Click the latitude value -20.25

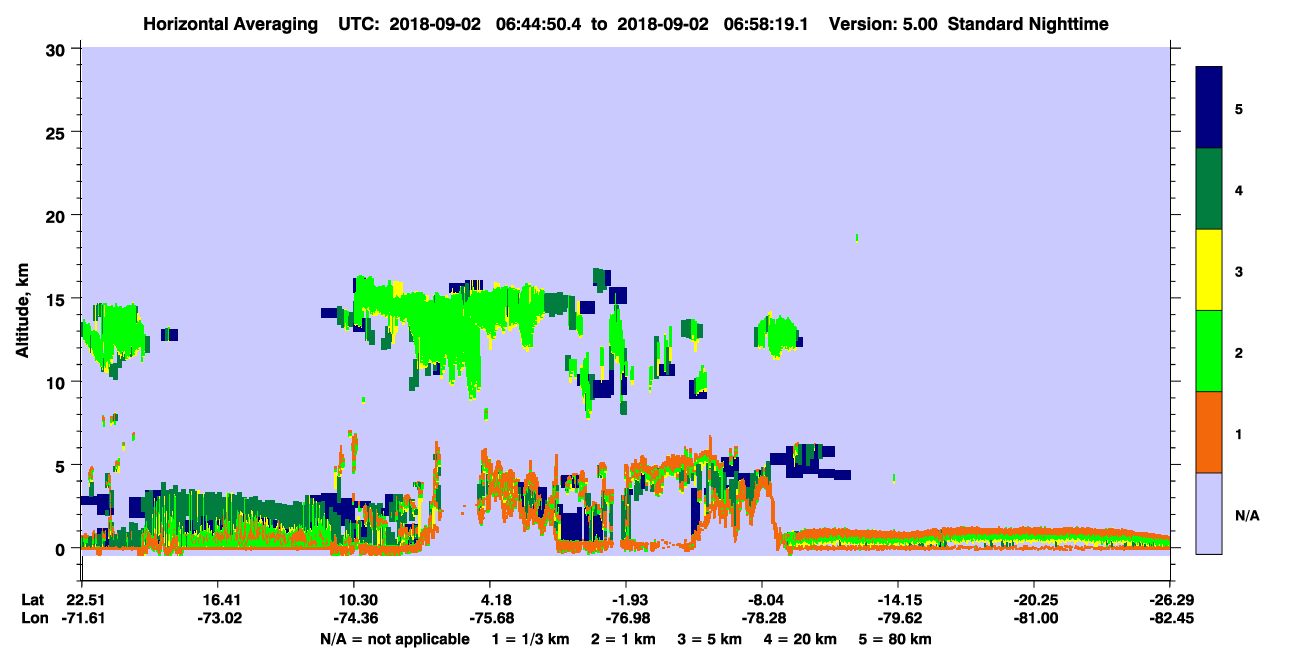[x=1034, y=600]
